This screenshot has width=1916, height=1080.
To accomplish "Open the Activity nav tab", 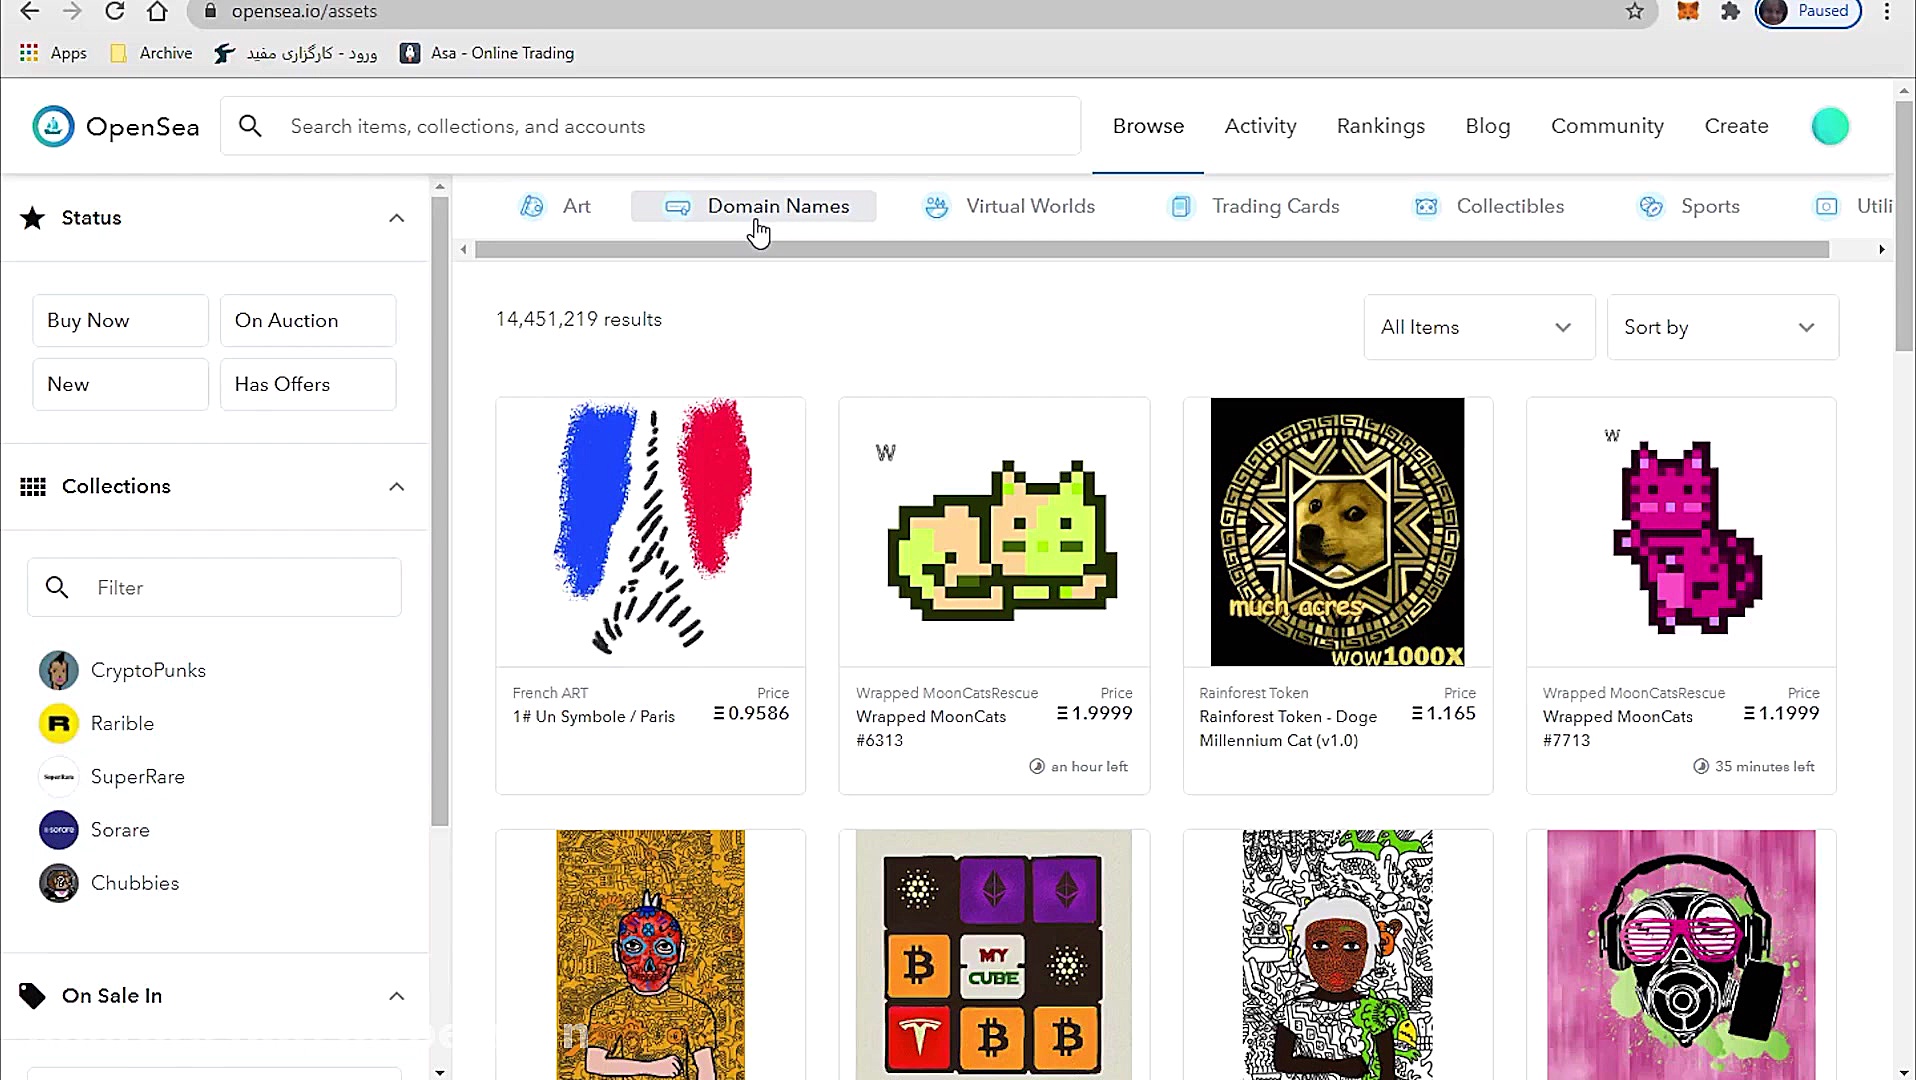I will pos(1260,126).
